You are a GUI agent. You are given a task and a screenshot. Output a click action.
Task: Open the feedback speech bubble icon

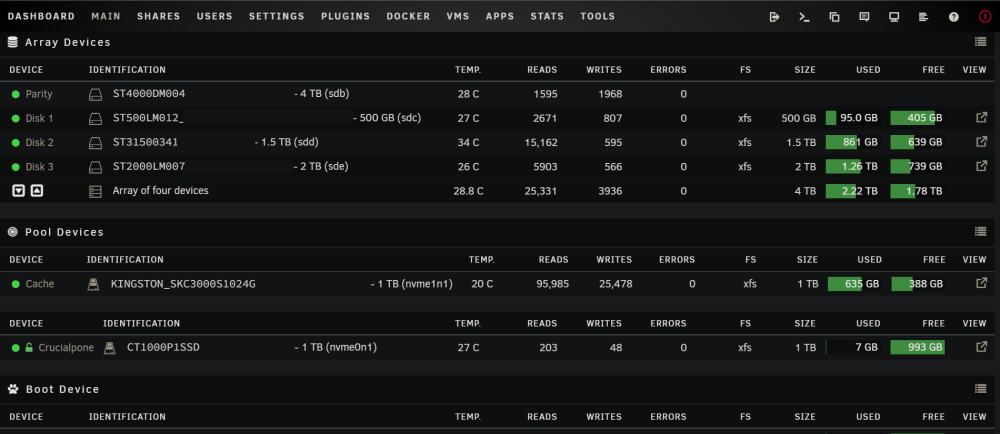click(x=864, y=17)
